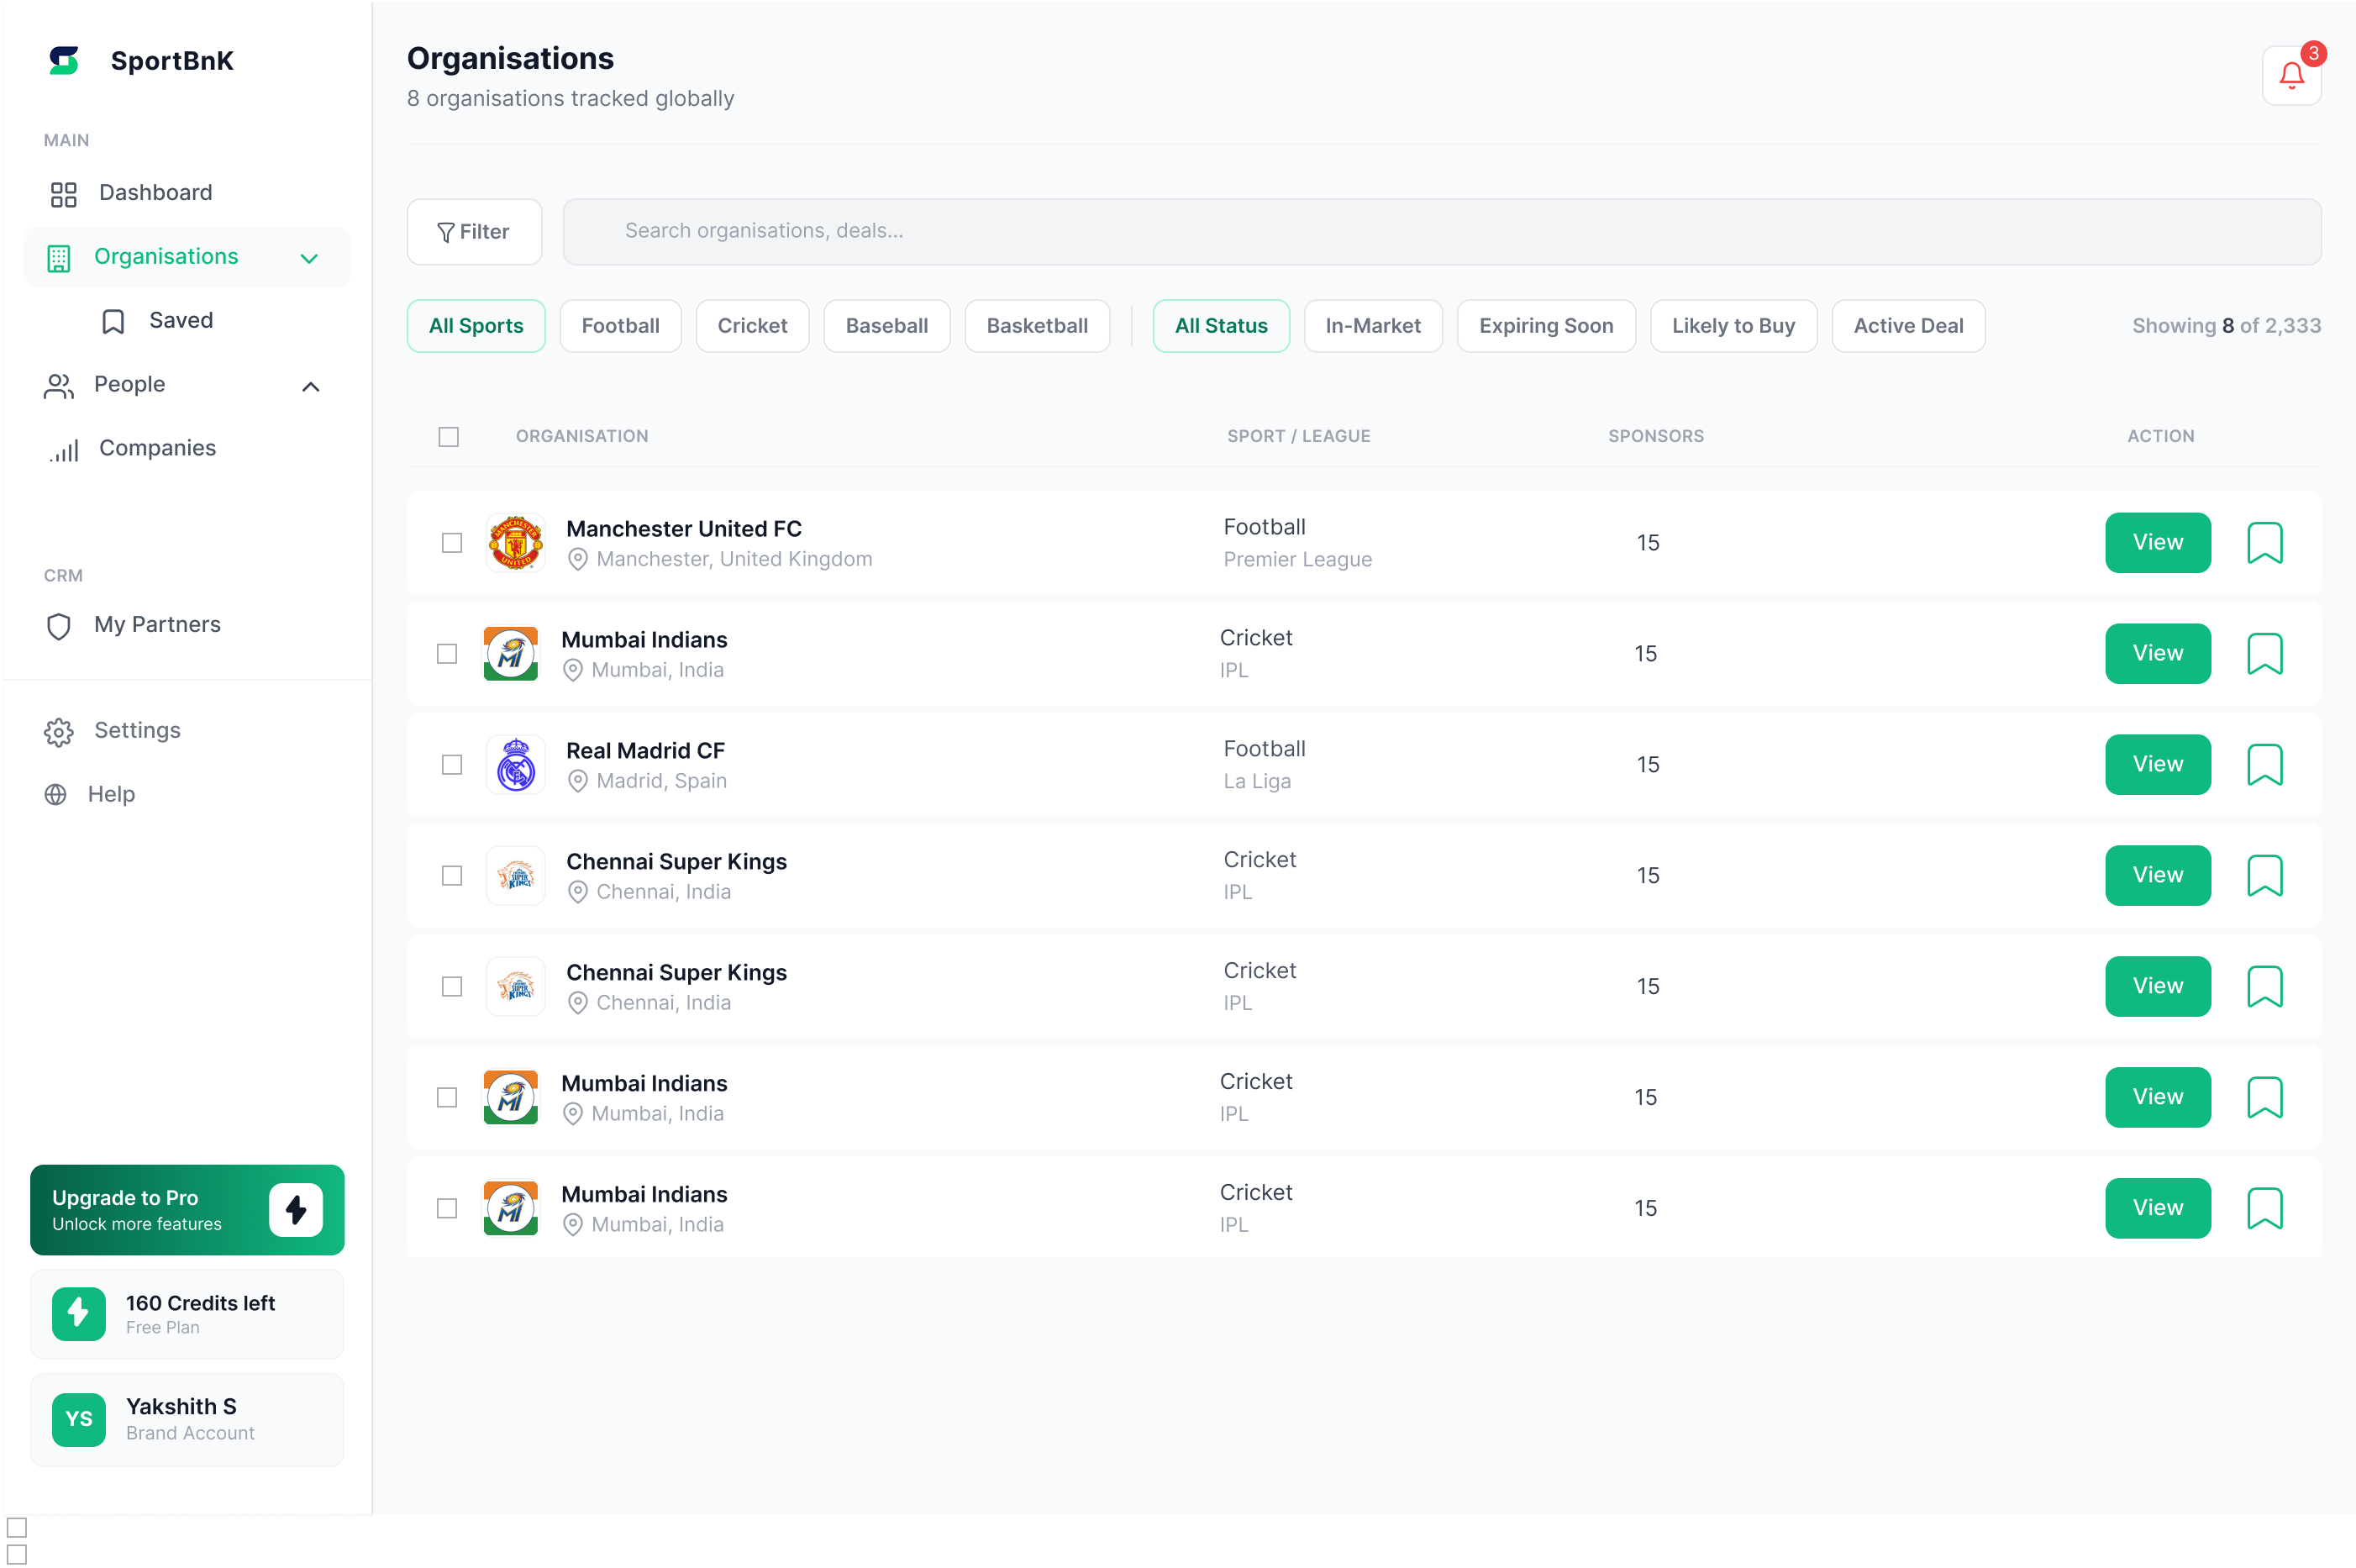Click the YS avatar badge
Image resolution: width=2356 pixels, height=1568 pixels.
pyautogui.click(x=79, y=1419)
